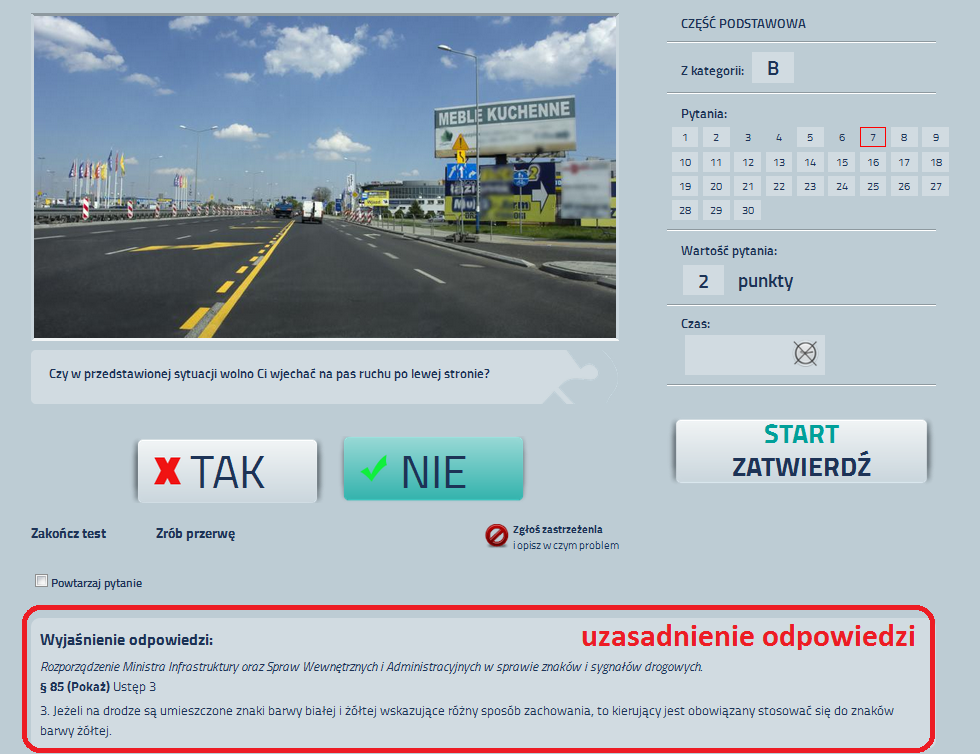Click the Zrób przerwę link

tap(195, 533)
